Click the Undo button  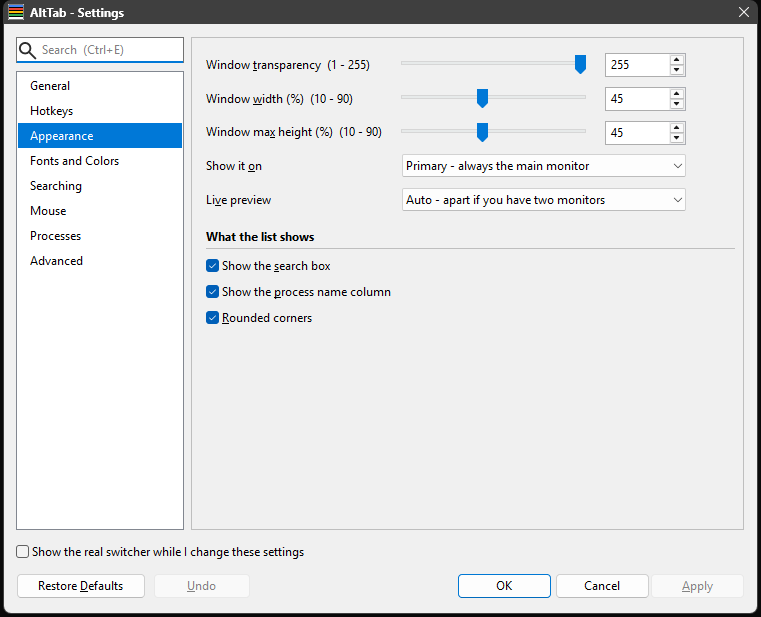point(201,586)
